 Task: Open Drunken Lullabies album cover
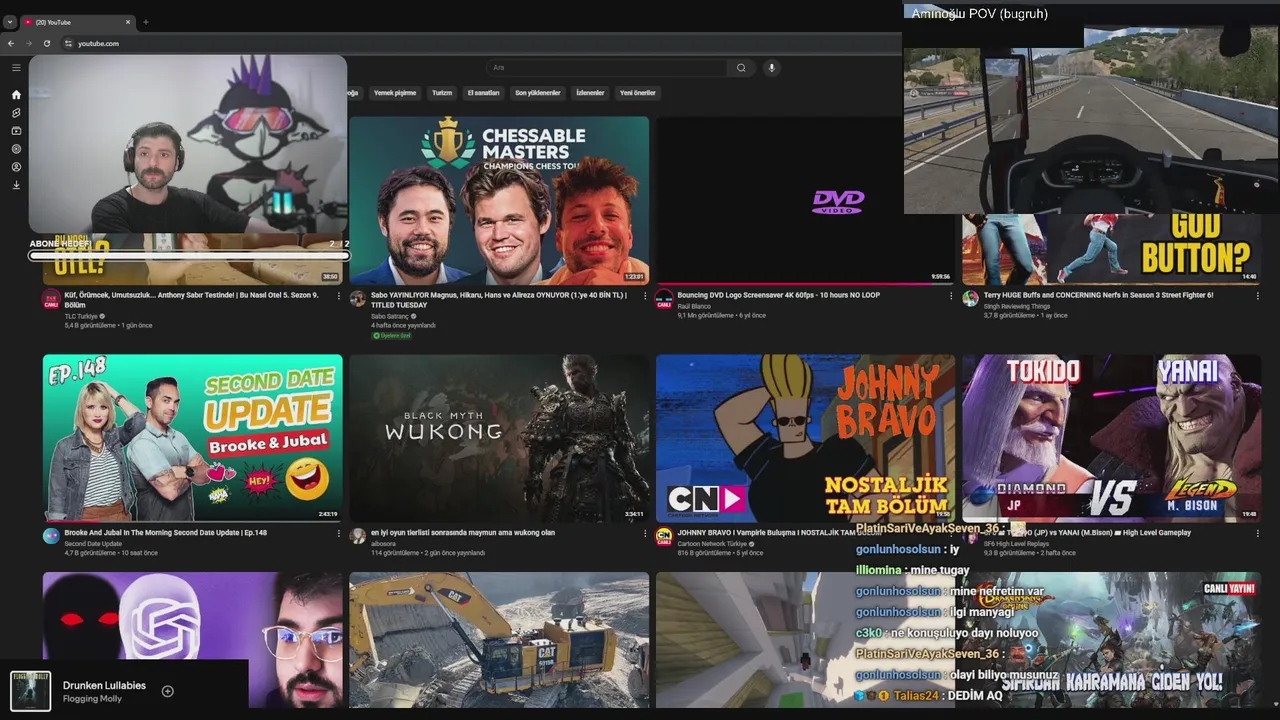pos(30,691)
